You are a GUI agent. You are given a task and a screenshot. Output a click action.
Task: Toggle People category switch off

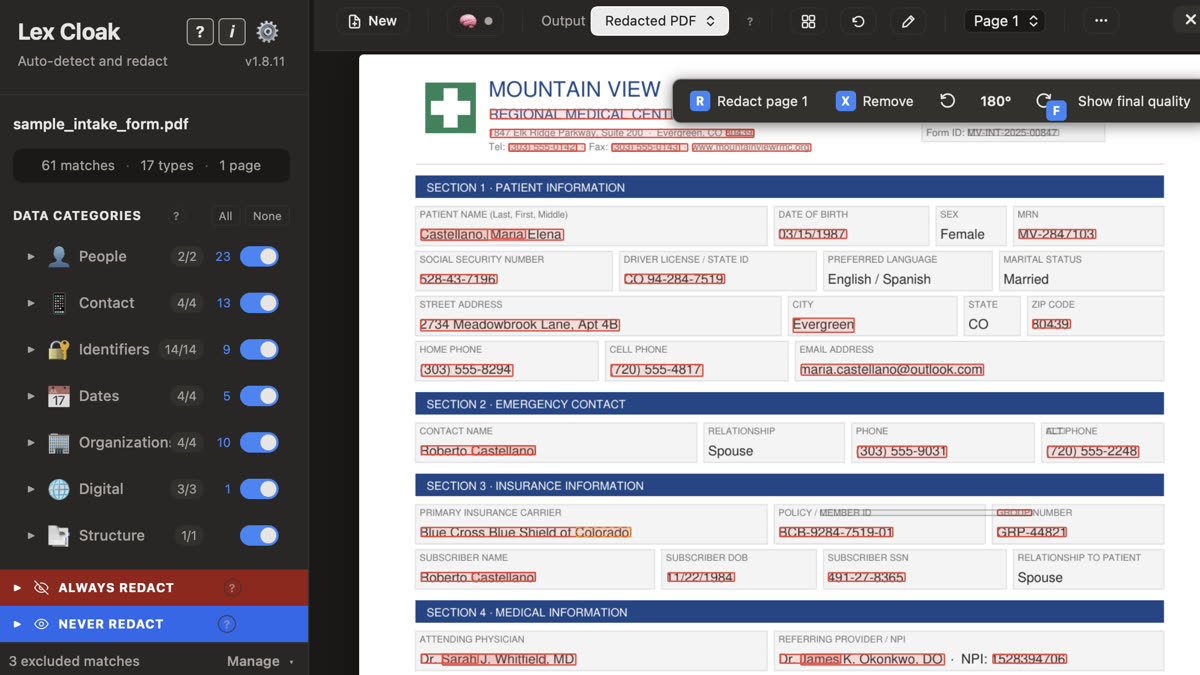[x=259, y=257]
